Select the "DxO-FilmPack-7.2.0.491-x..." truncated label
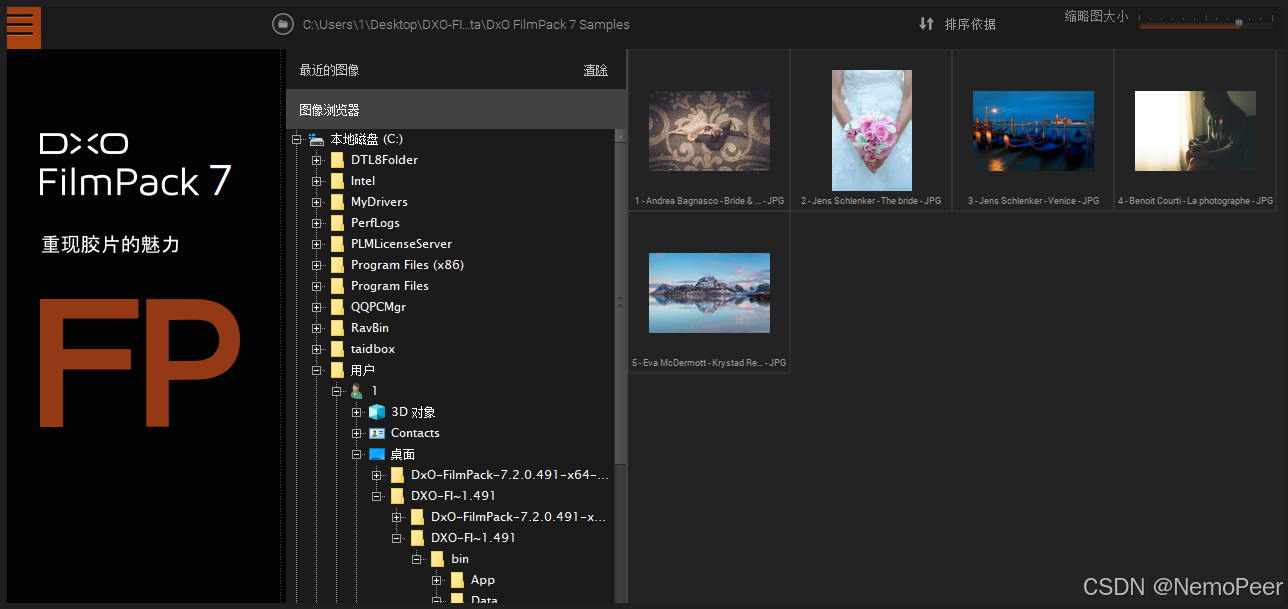 [519, 517]
